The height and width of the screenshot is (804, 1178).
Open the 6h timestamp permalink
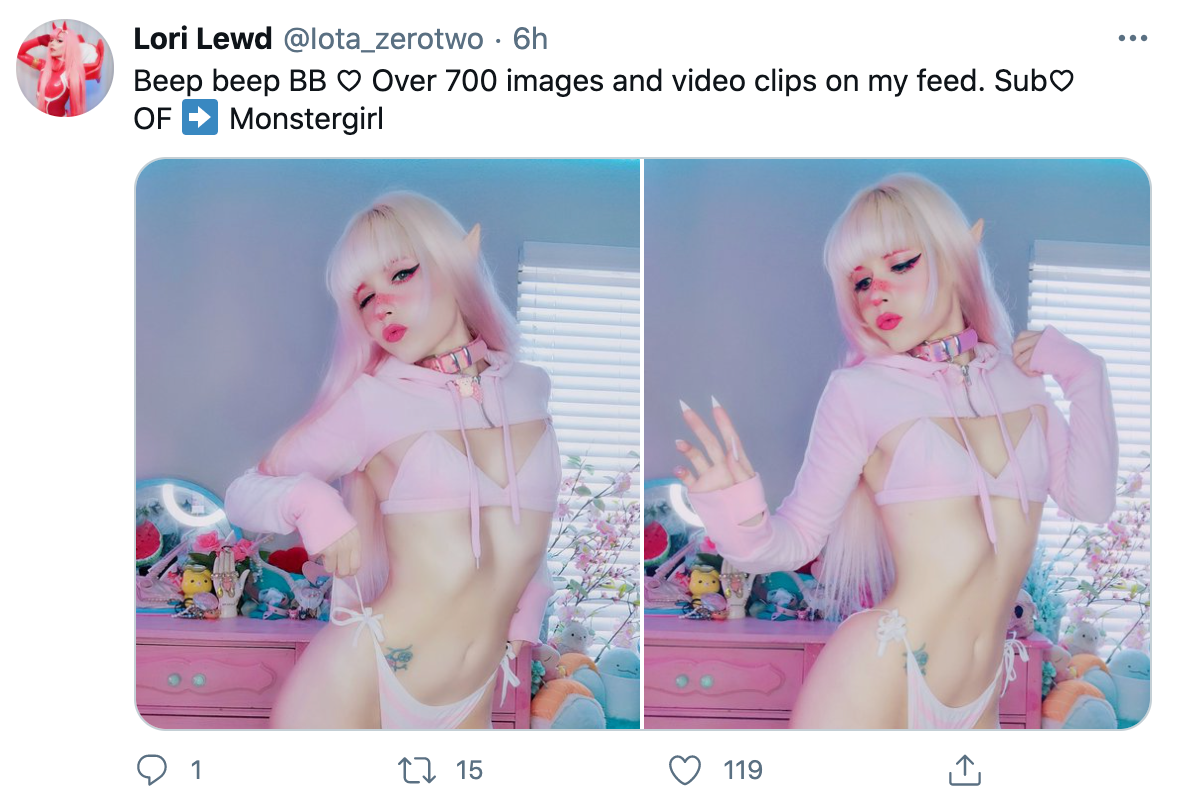coord(530,39)
